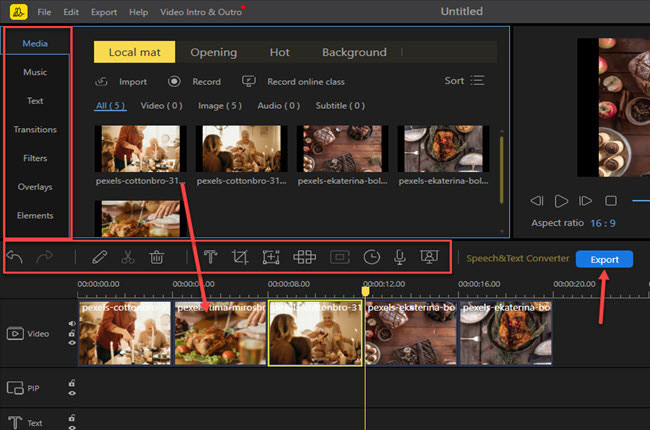Click the trash delete icon
The image size is (650, 430).
157,257
